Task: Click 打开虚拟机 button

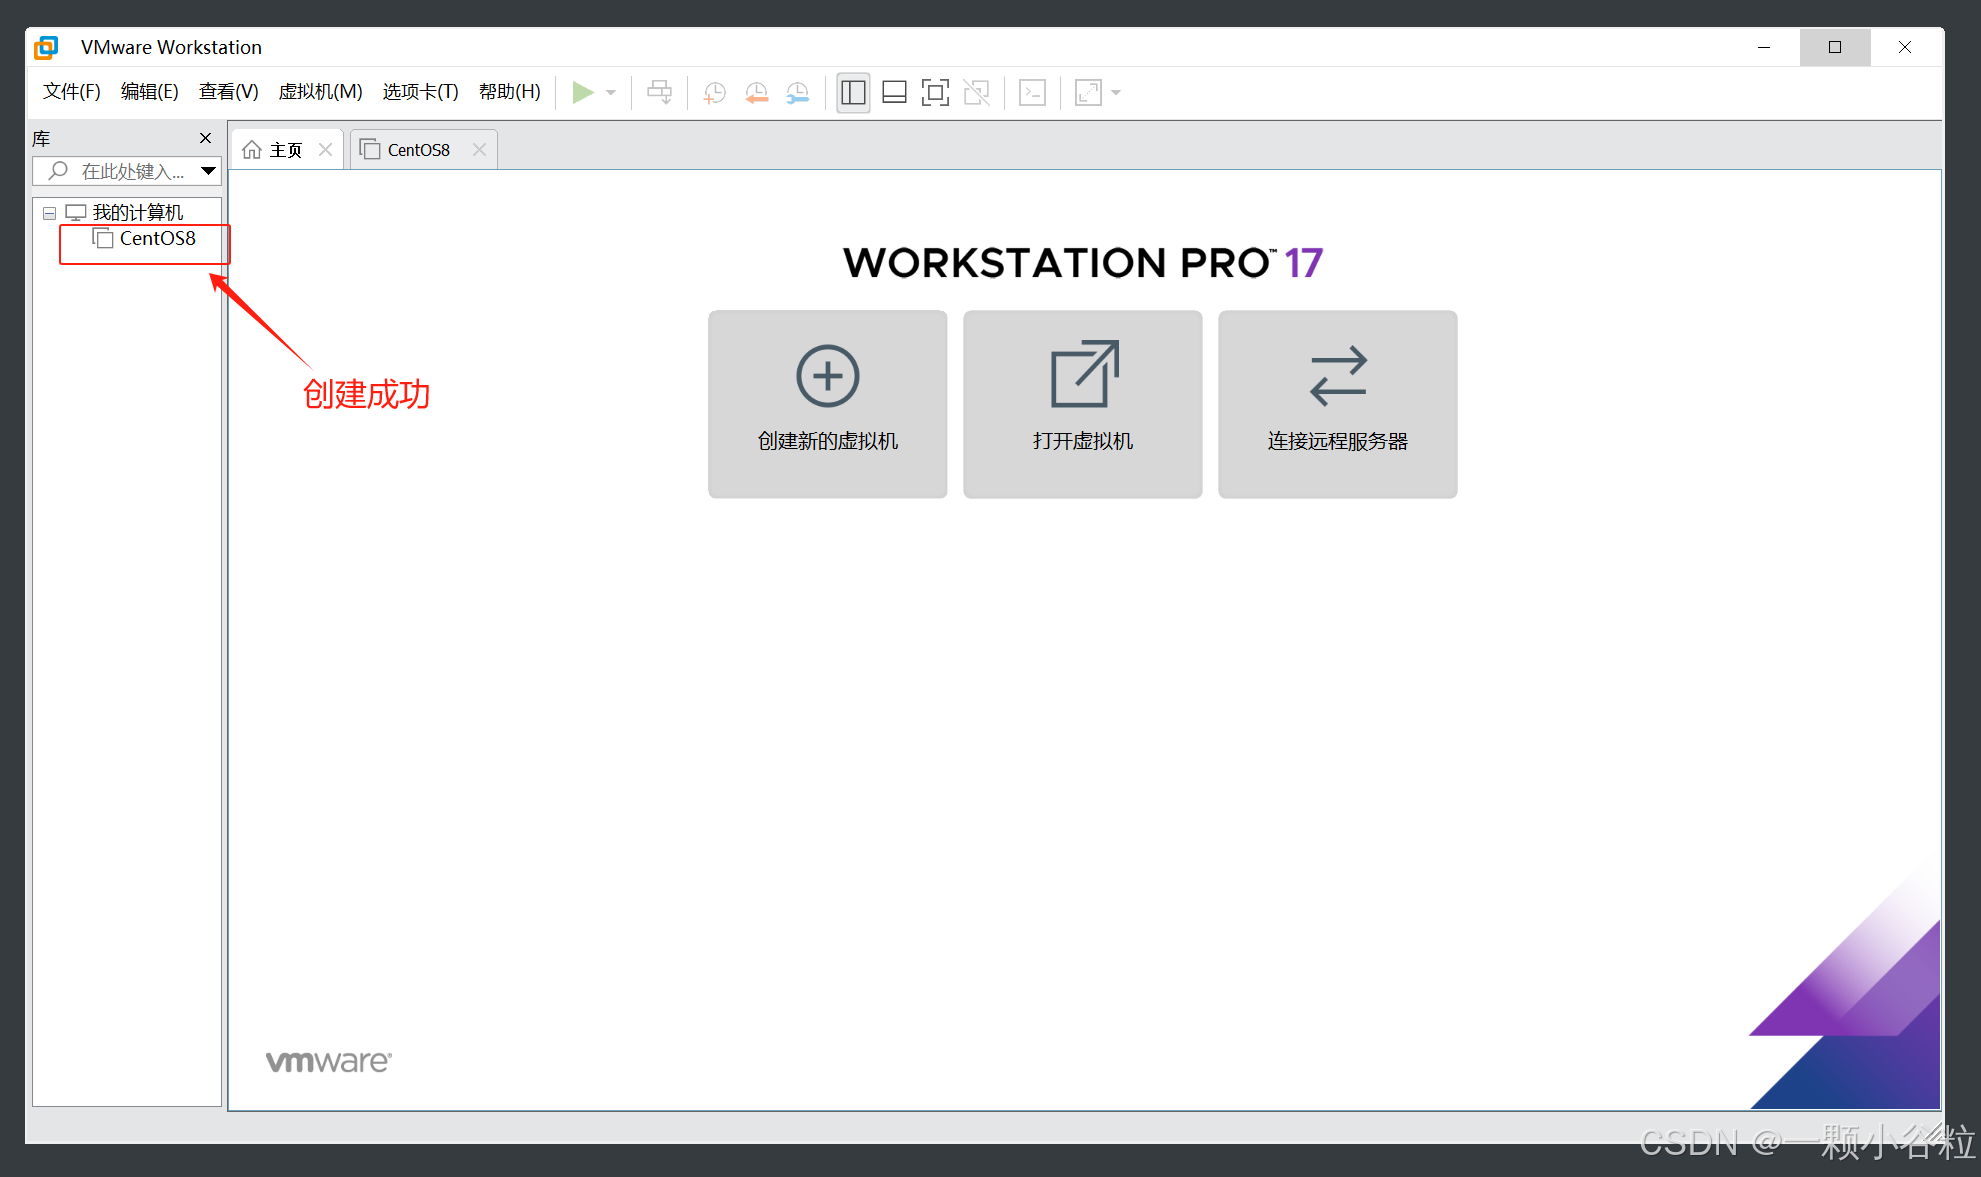Action: click(1083, 404)
